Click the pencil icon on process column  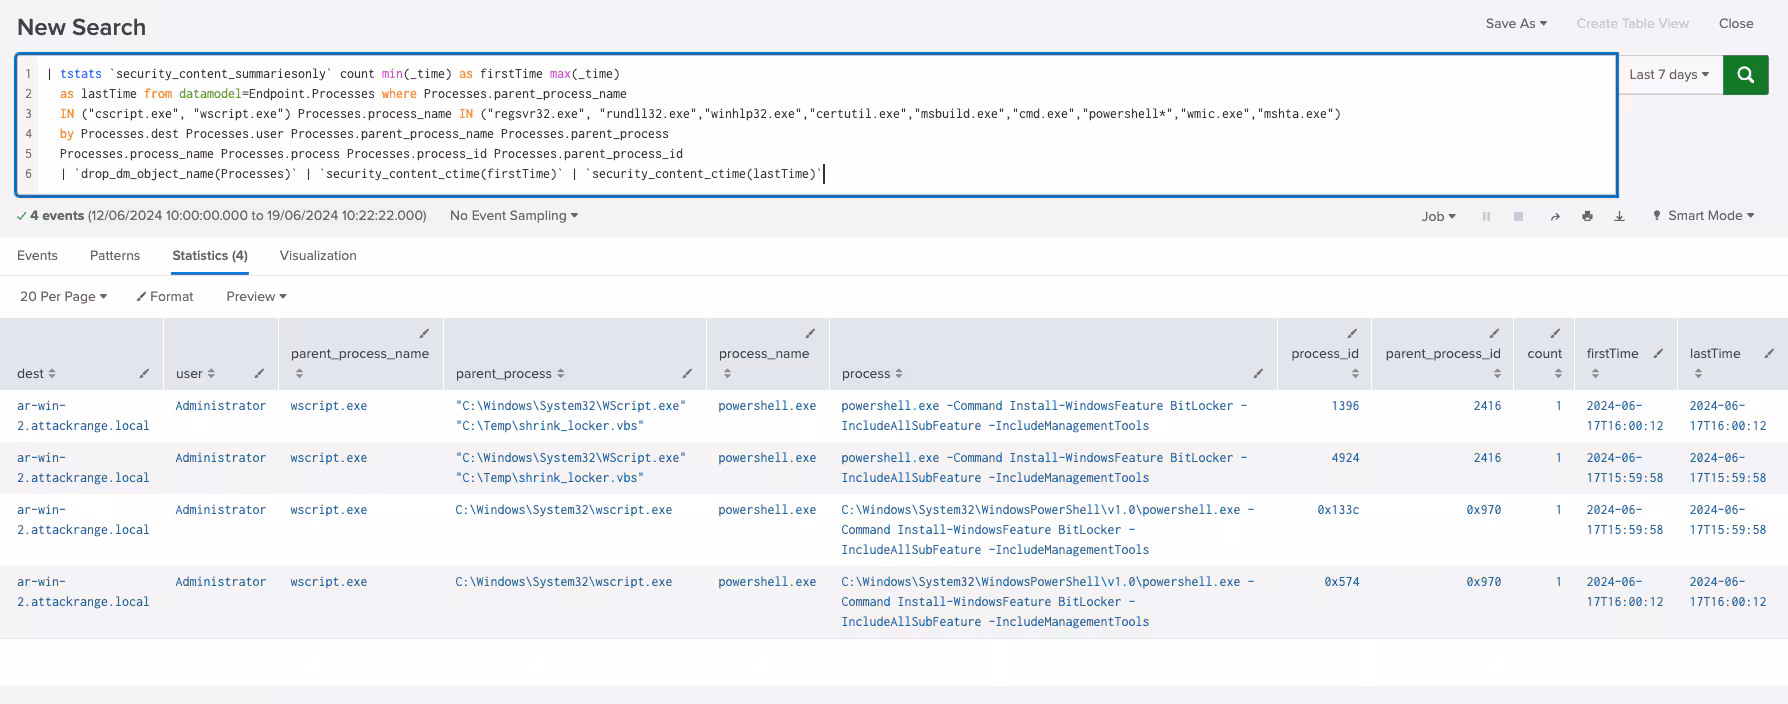point(1258,374)
